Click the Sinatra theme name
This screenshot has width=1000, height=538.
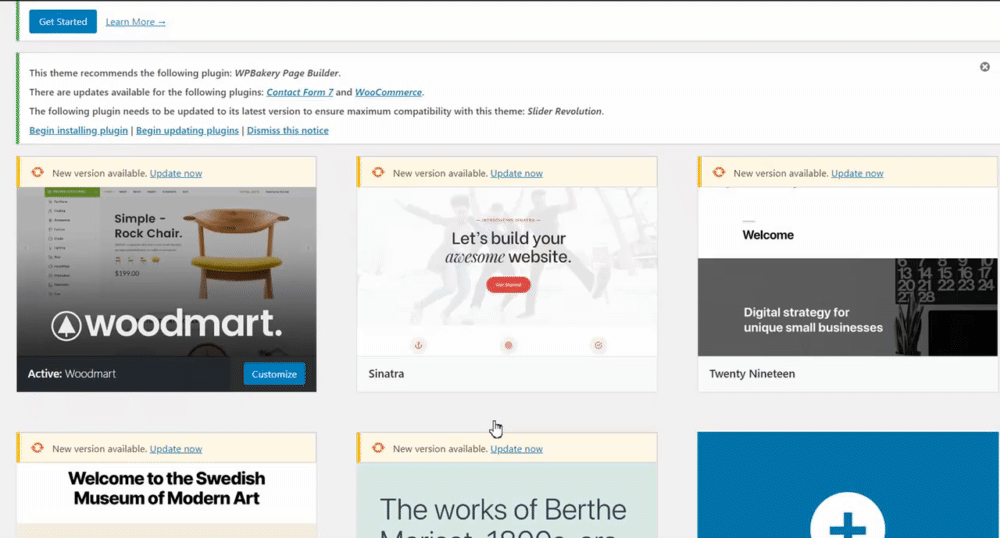pos(386,374)
